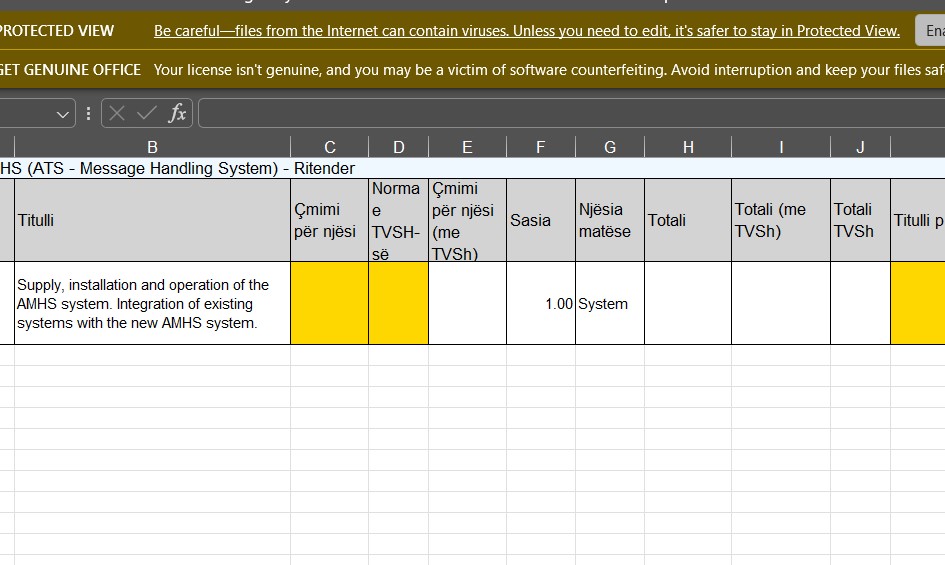Select column H header
Viewport: 945px width, 565px height.
(687, 147)
